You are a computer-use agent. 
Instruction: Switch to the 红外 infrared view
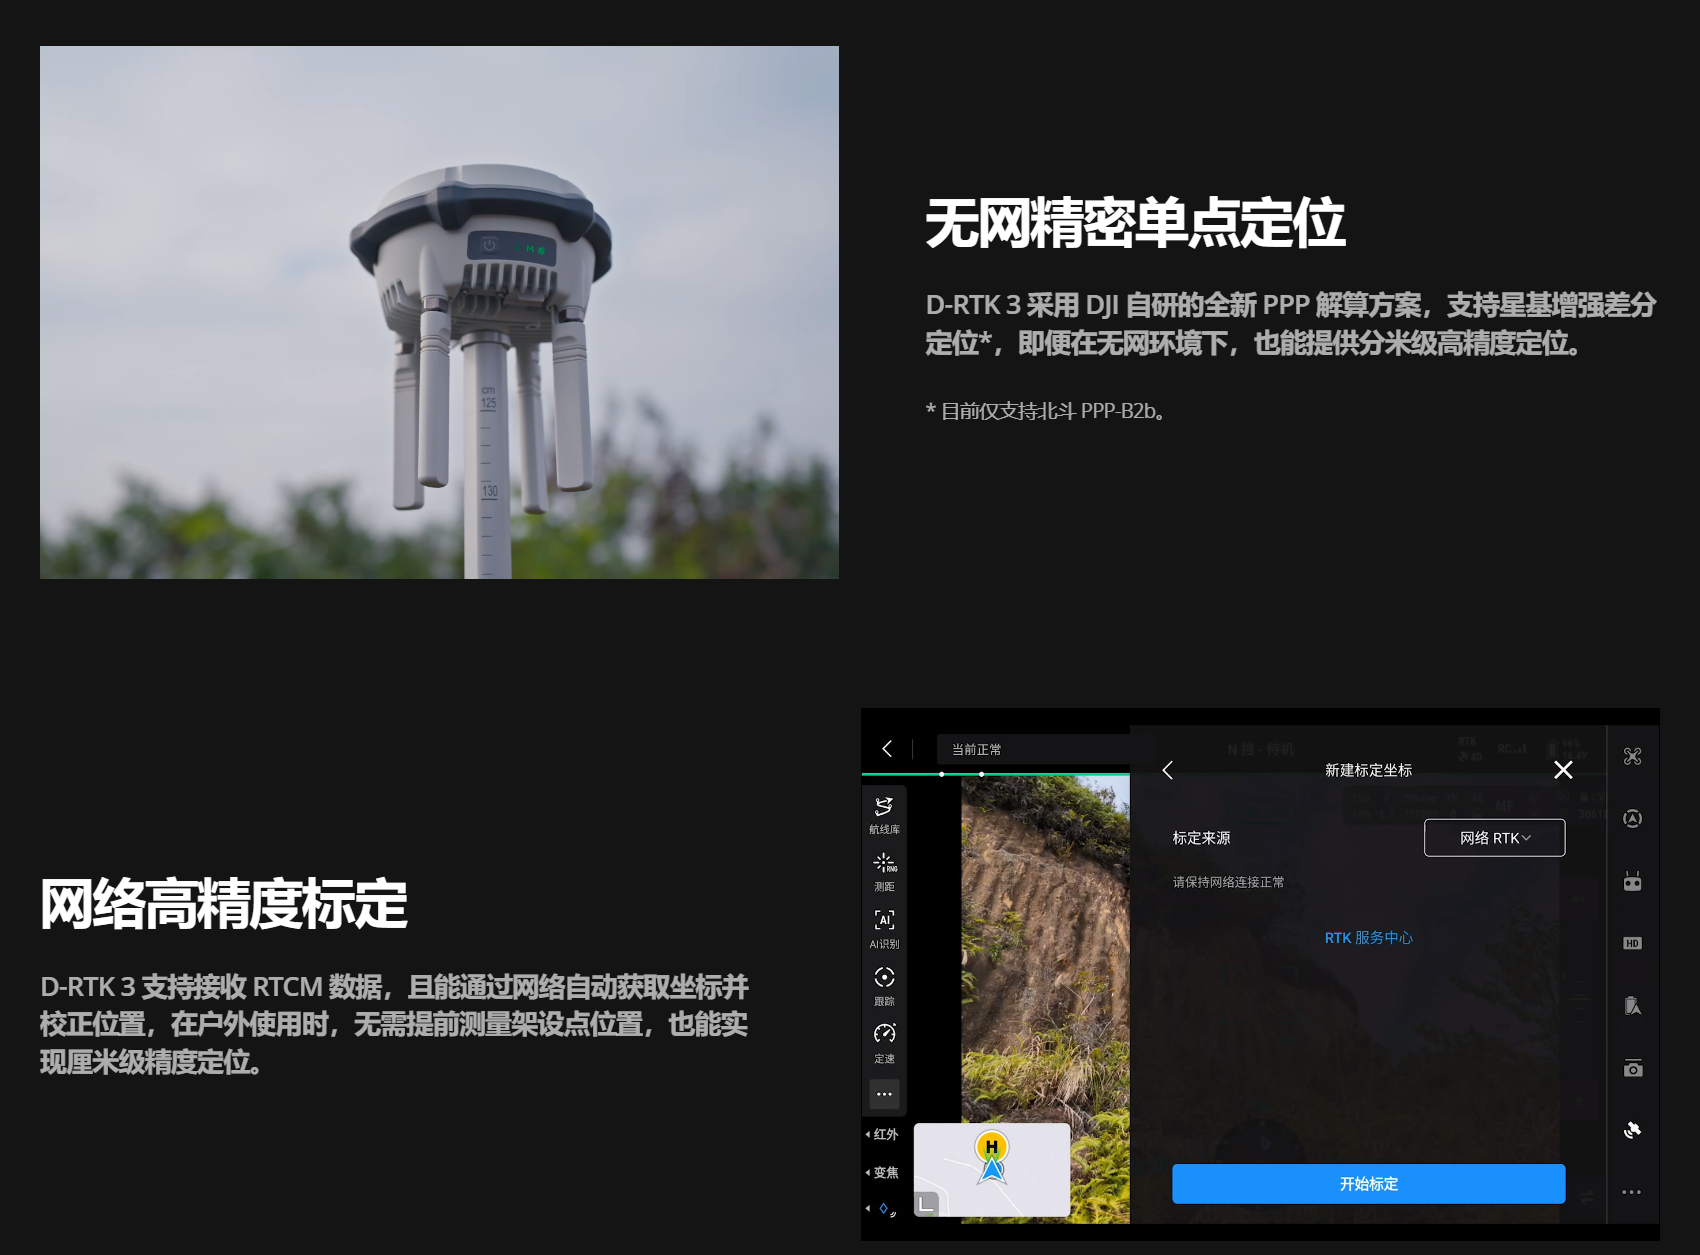pyautogui.click(x=884, y=1134)
